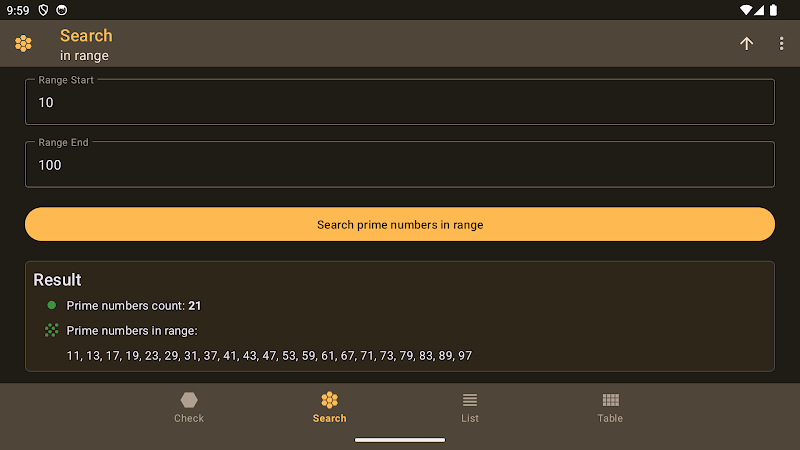The height and width of the screenshot is (450, 800).
Task: Focus the Range End input field
Action: (x=400, y=164)
